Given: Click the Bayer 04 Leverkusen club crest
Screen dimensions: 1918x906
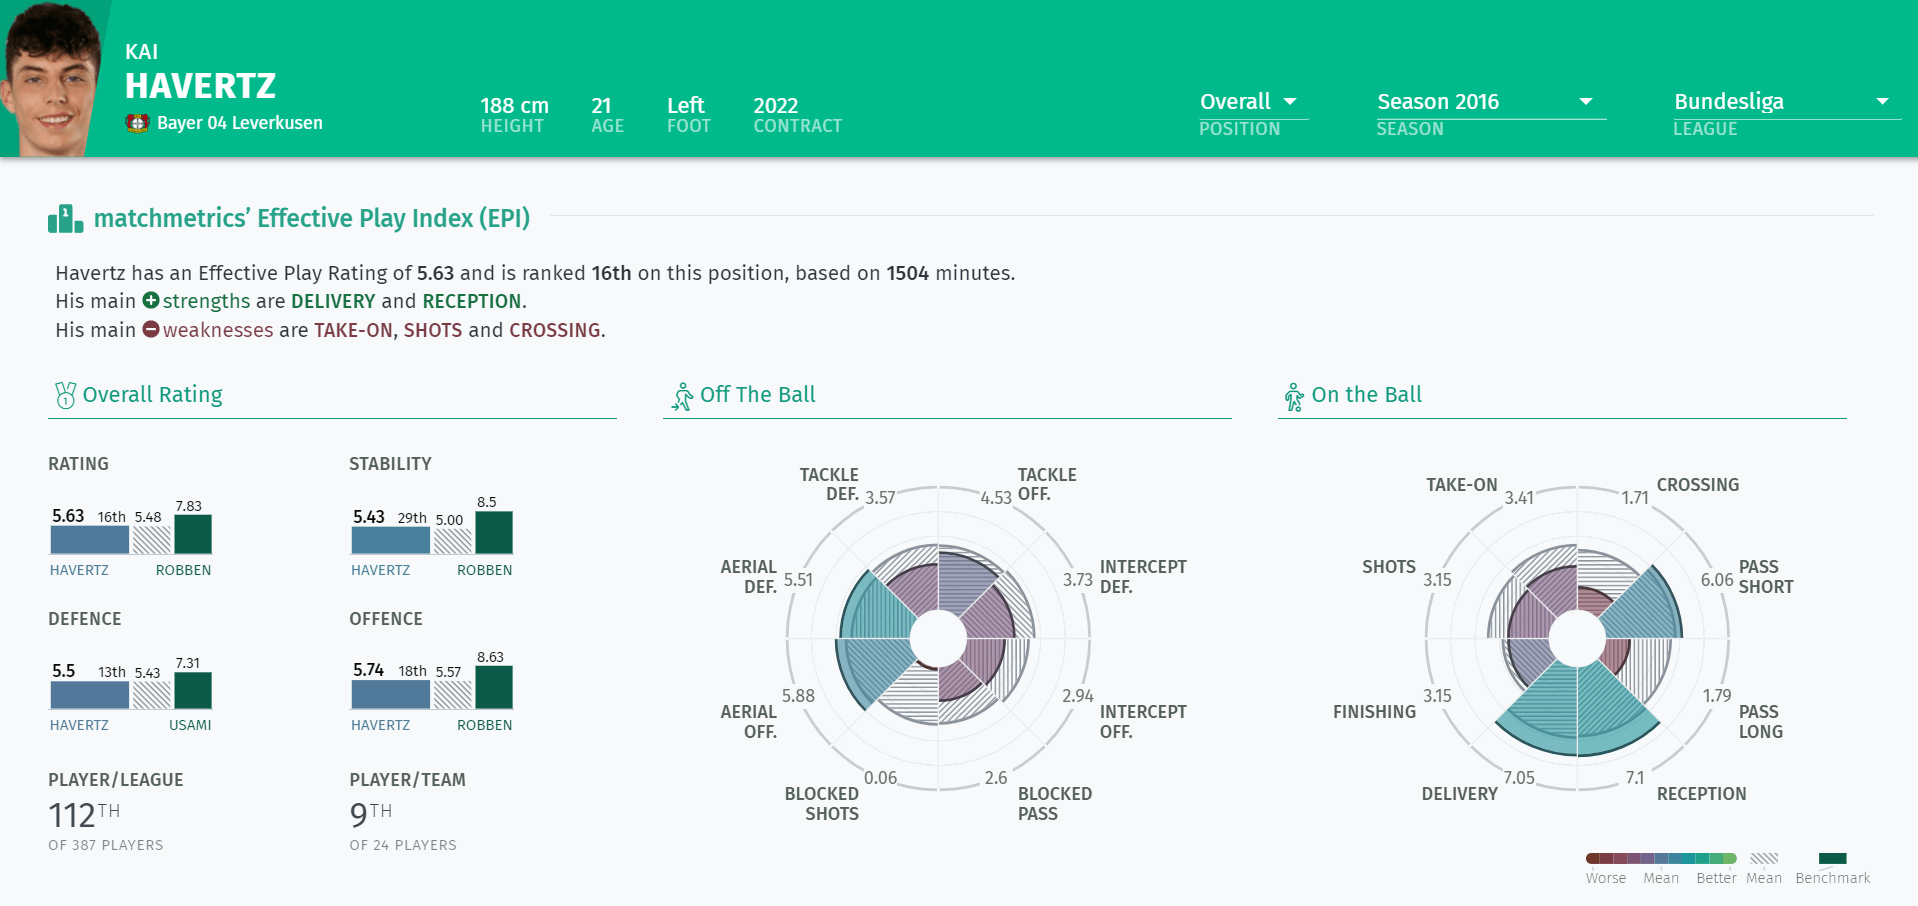Looking at the screenshot, I should 137,123.
